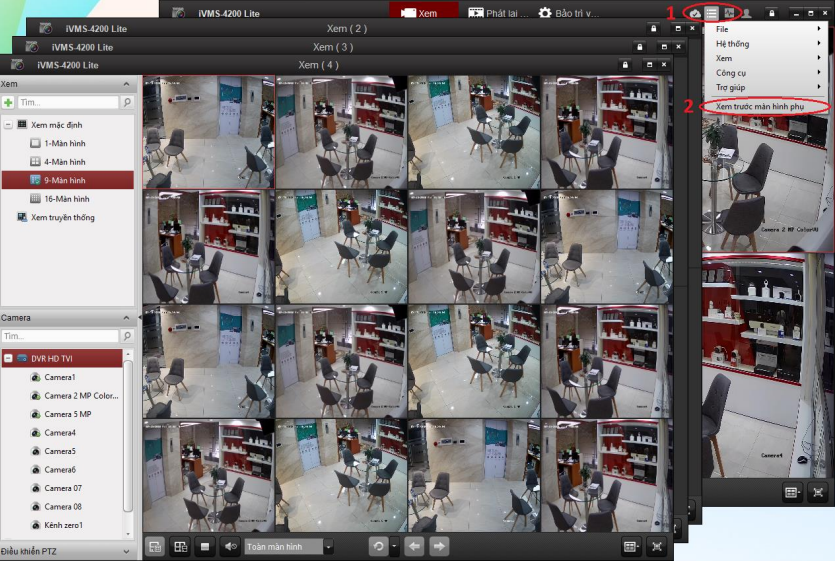
Task: Select the first camera tile in grid
Action: coord(209,132)
